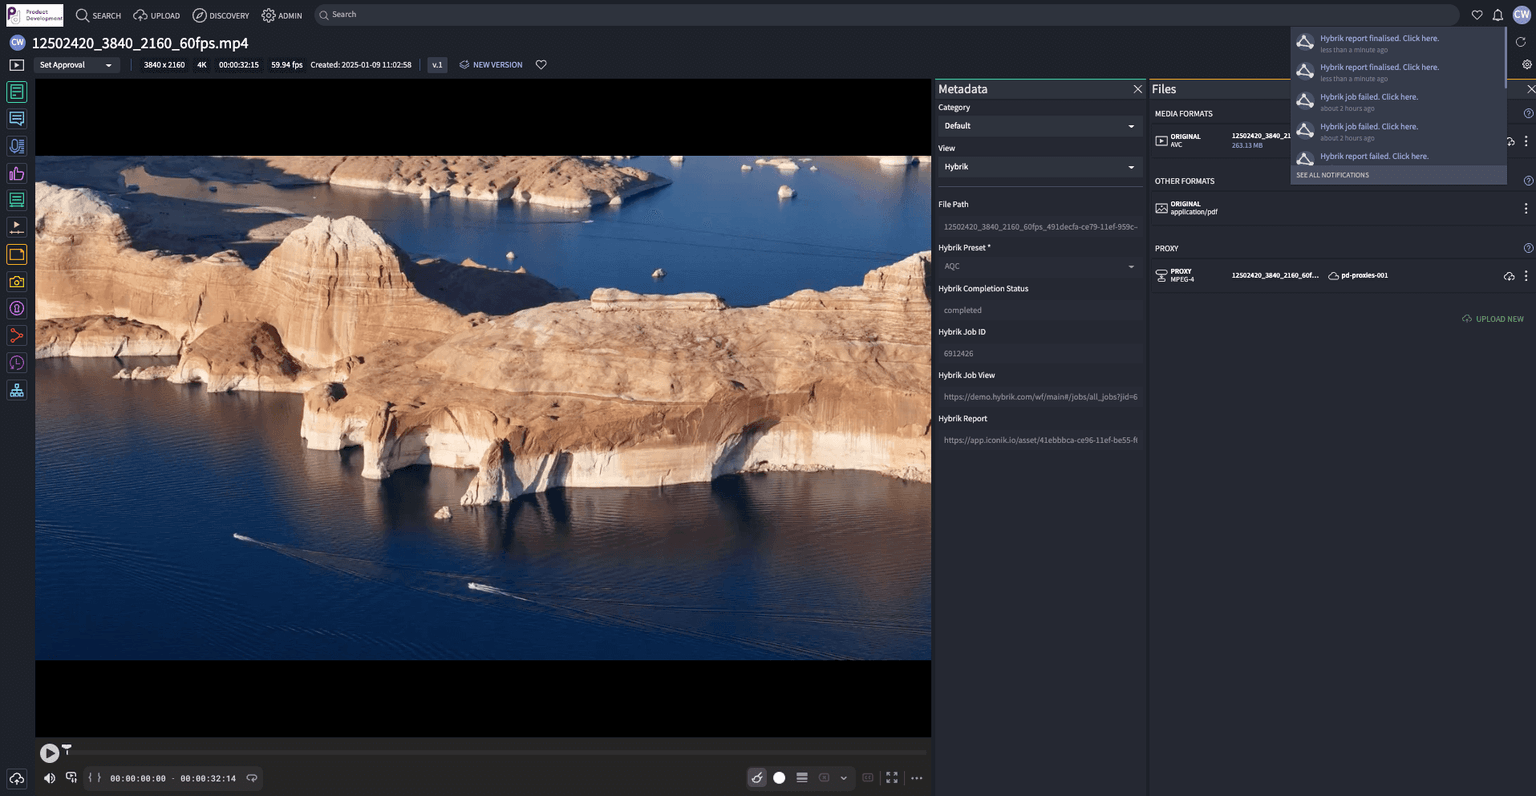Click the Hybrik Job ID field
The image size is (1536, 796).
[1039, 354]
